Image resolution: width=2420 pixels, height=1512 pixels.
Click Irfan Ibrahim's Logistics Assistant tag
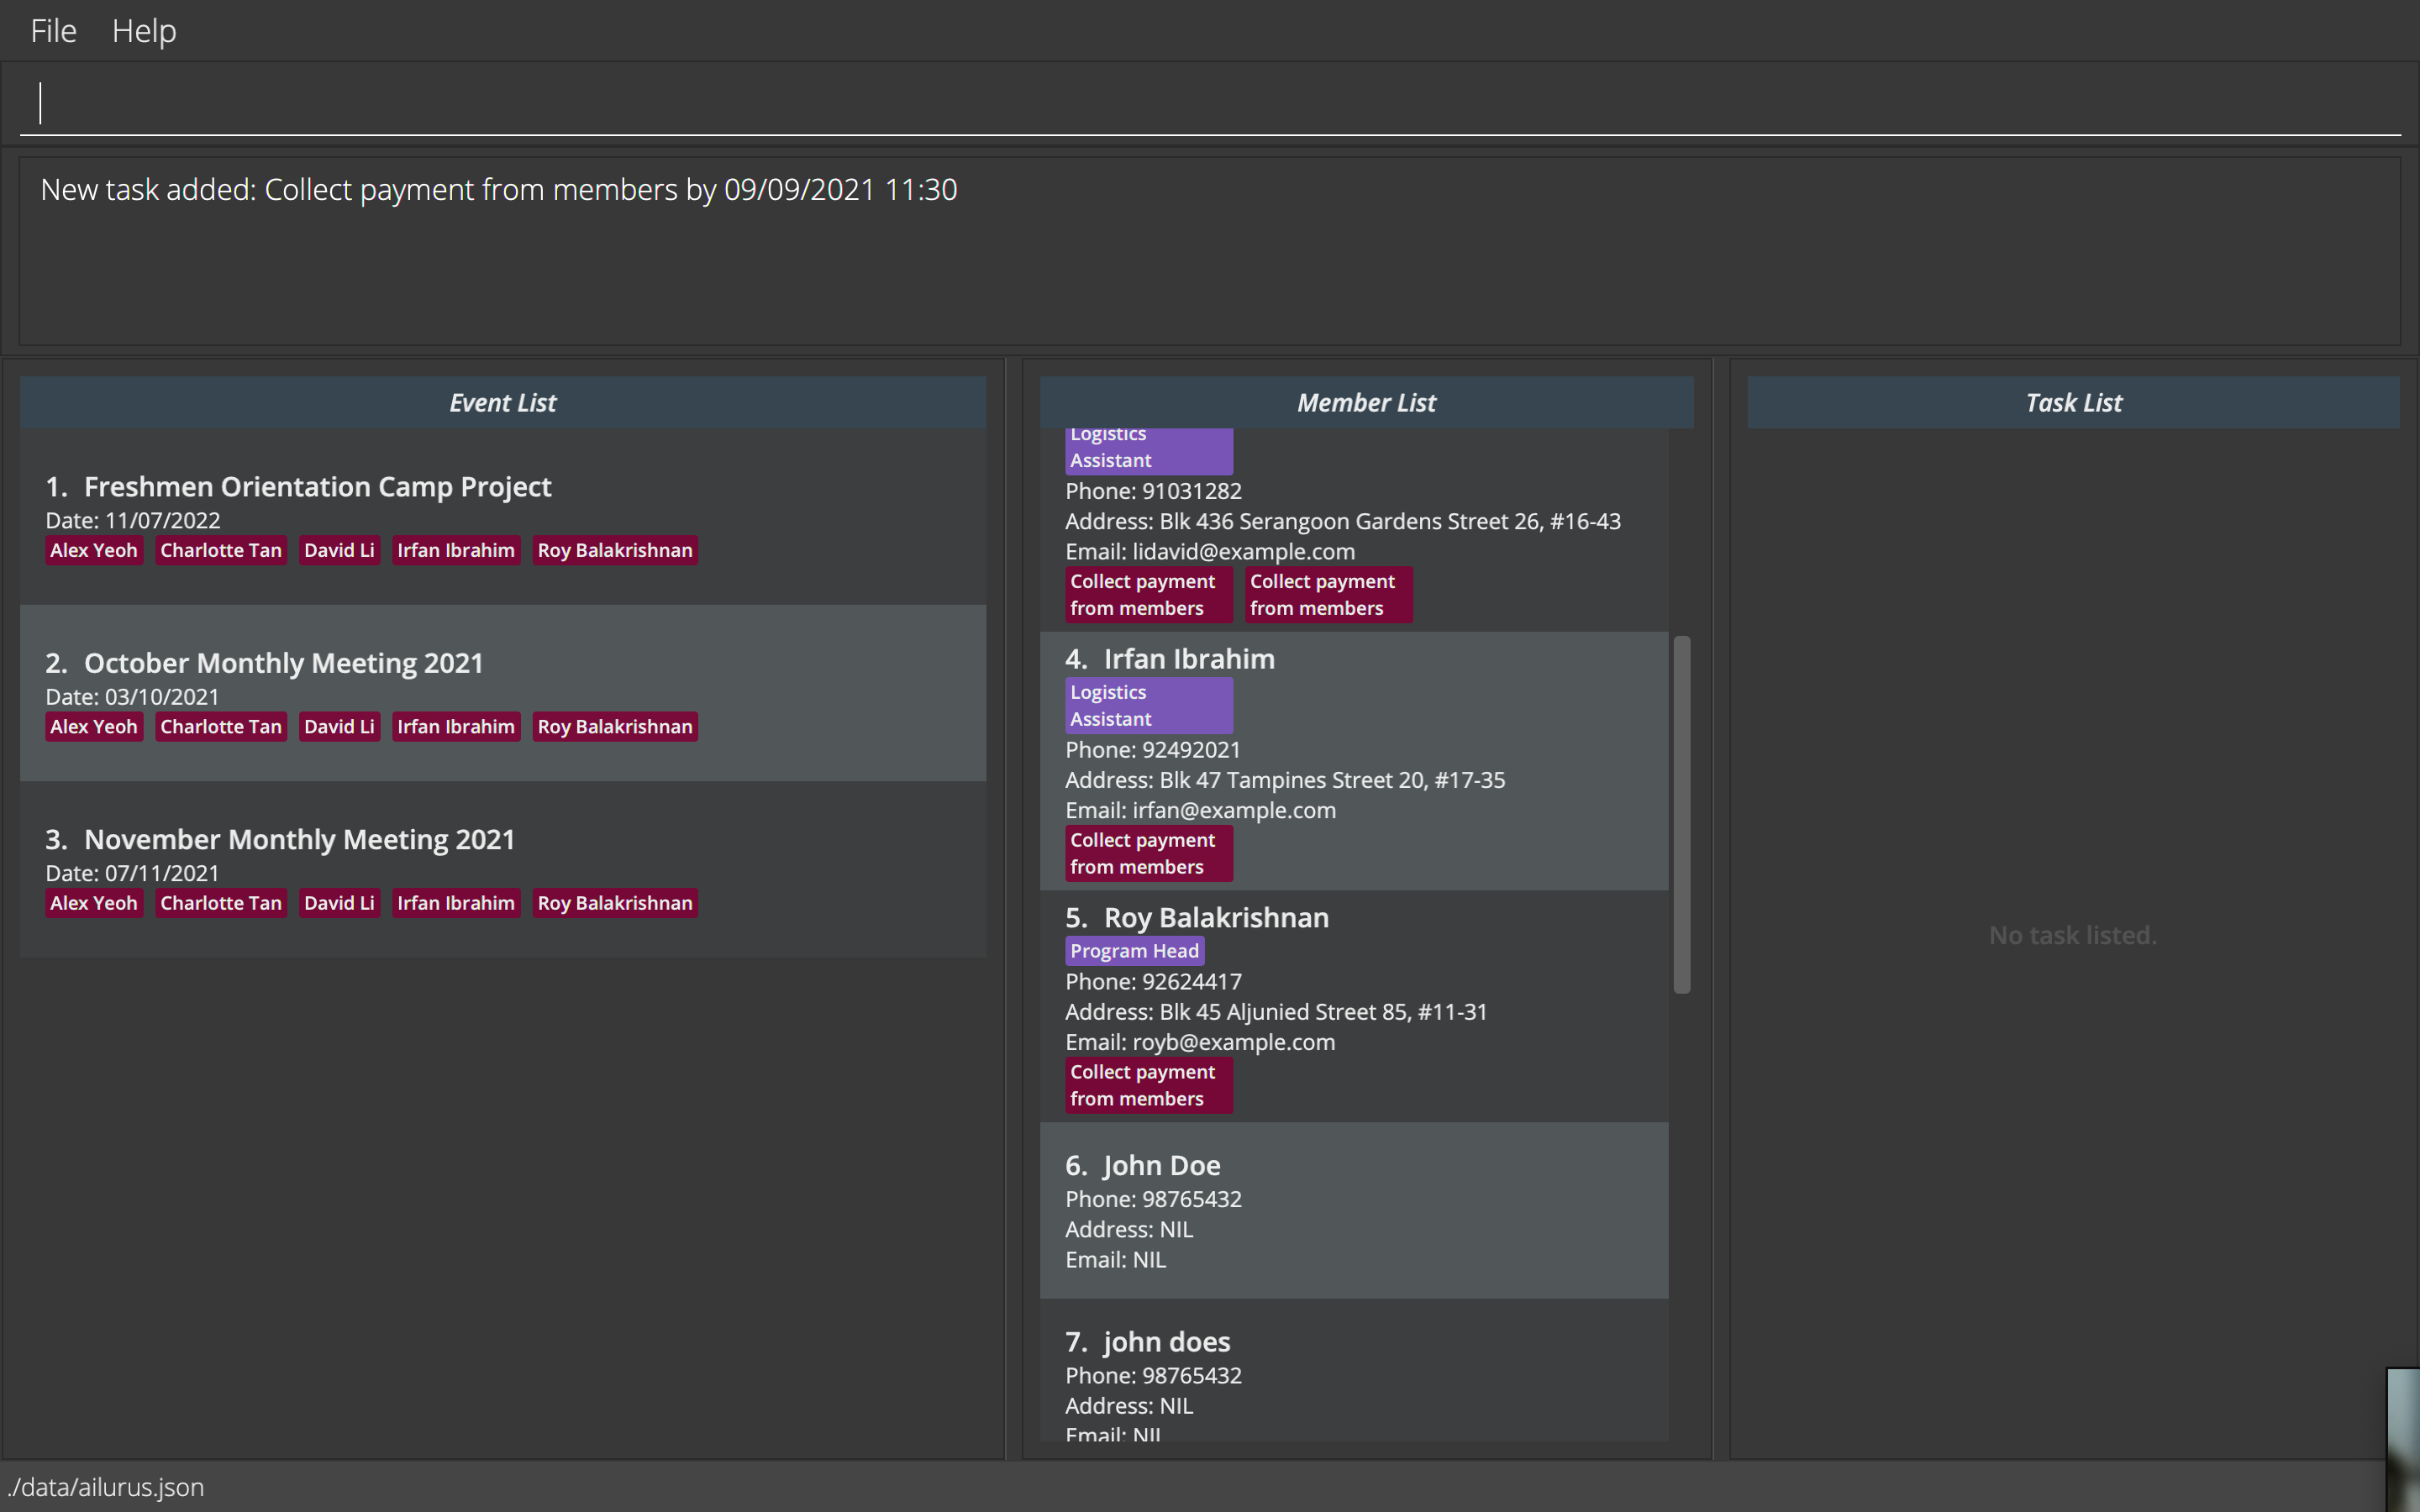tap(1148, 706)
